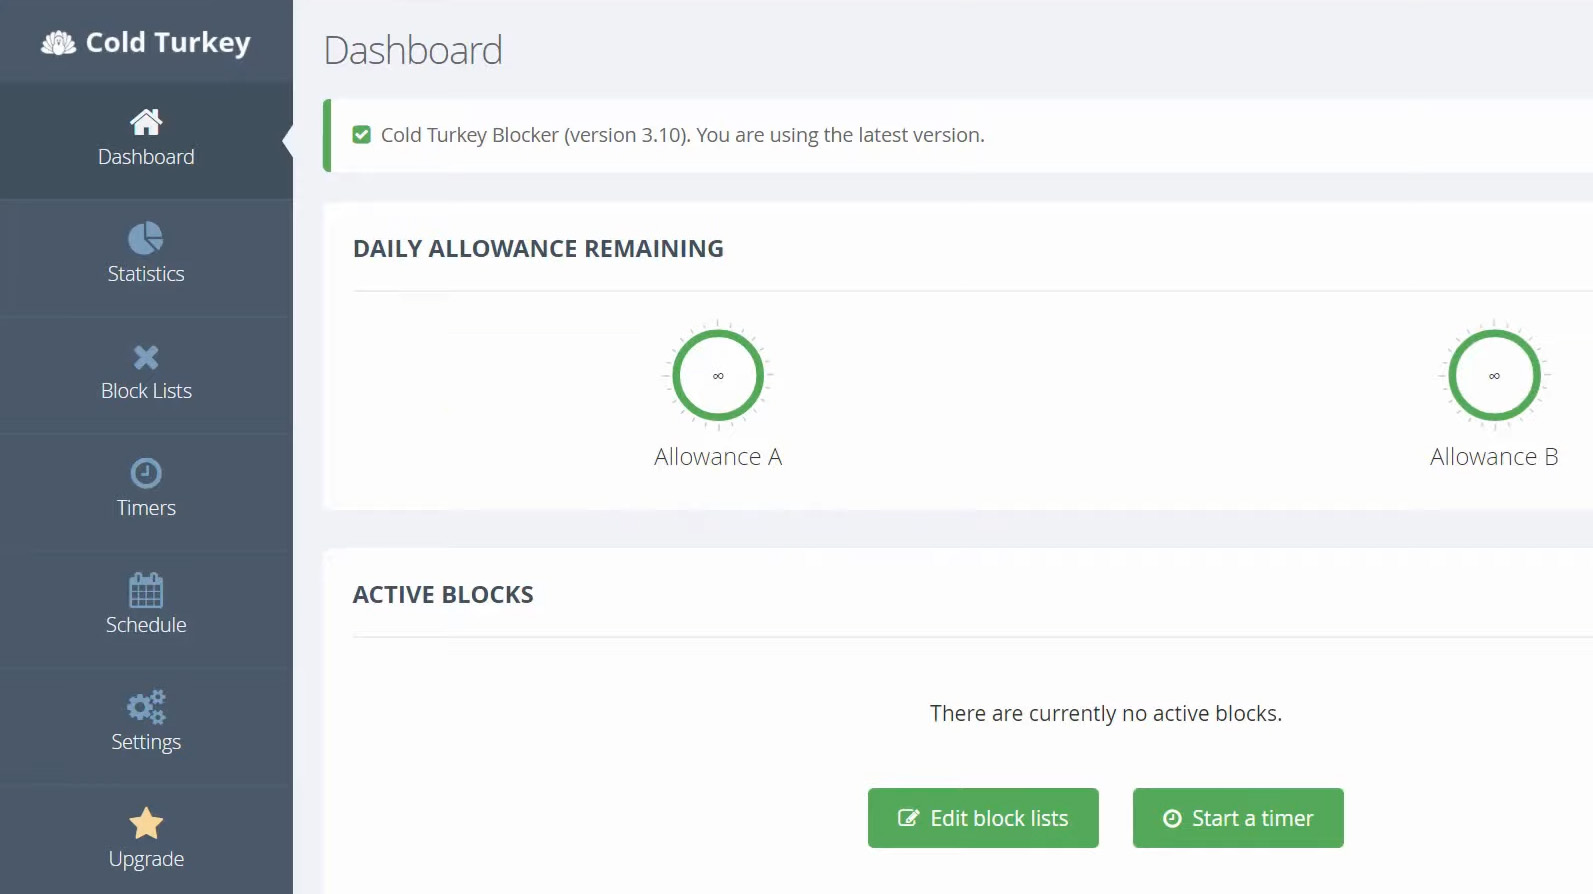Viewport: 1593px width, 894px height.
Task: Click the green version checkmark icon
Action: pos(361,134)
